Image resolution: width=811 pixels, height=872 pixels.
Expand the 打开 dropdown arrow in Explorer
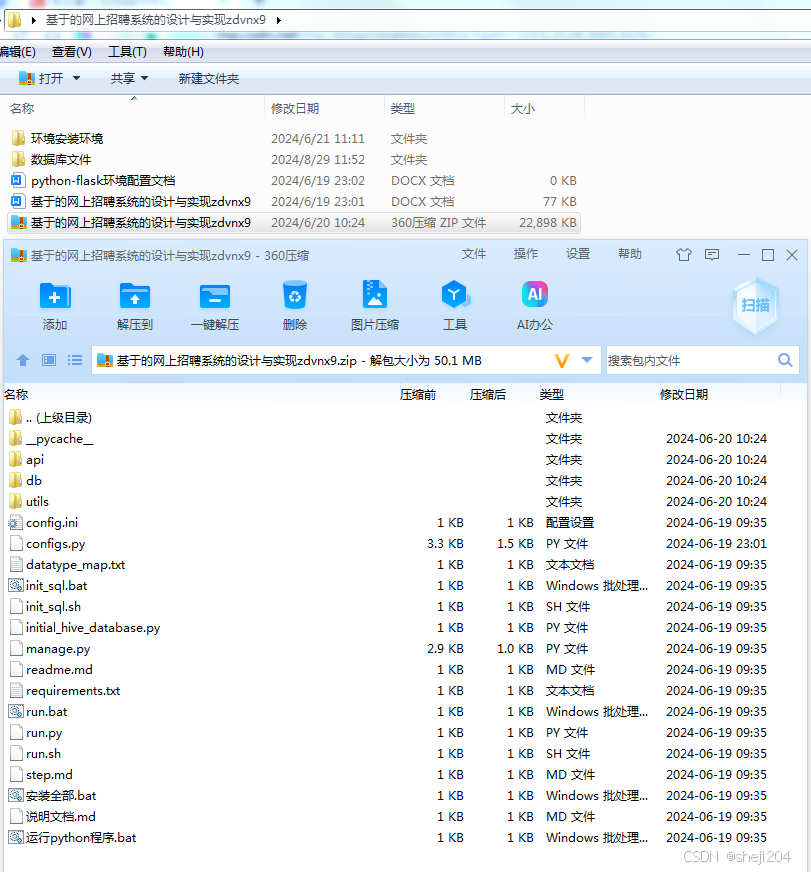click(76, 78)
